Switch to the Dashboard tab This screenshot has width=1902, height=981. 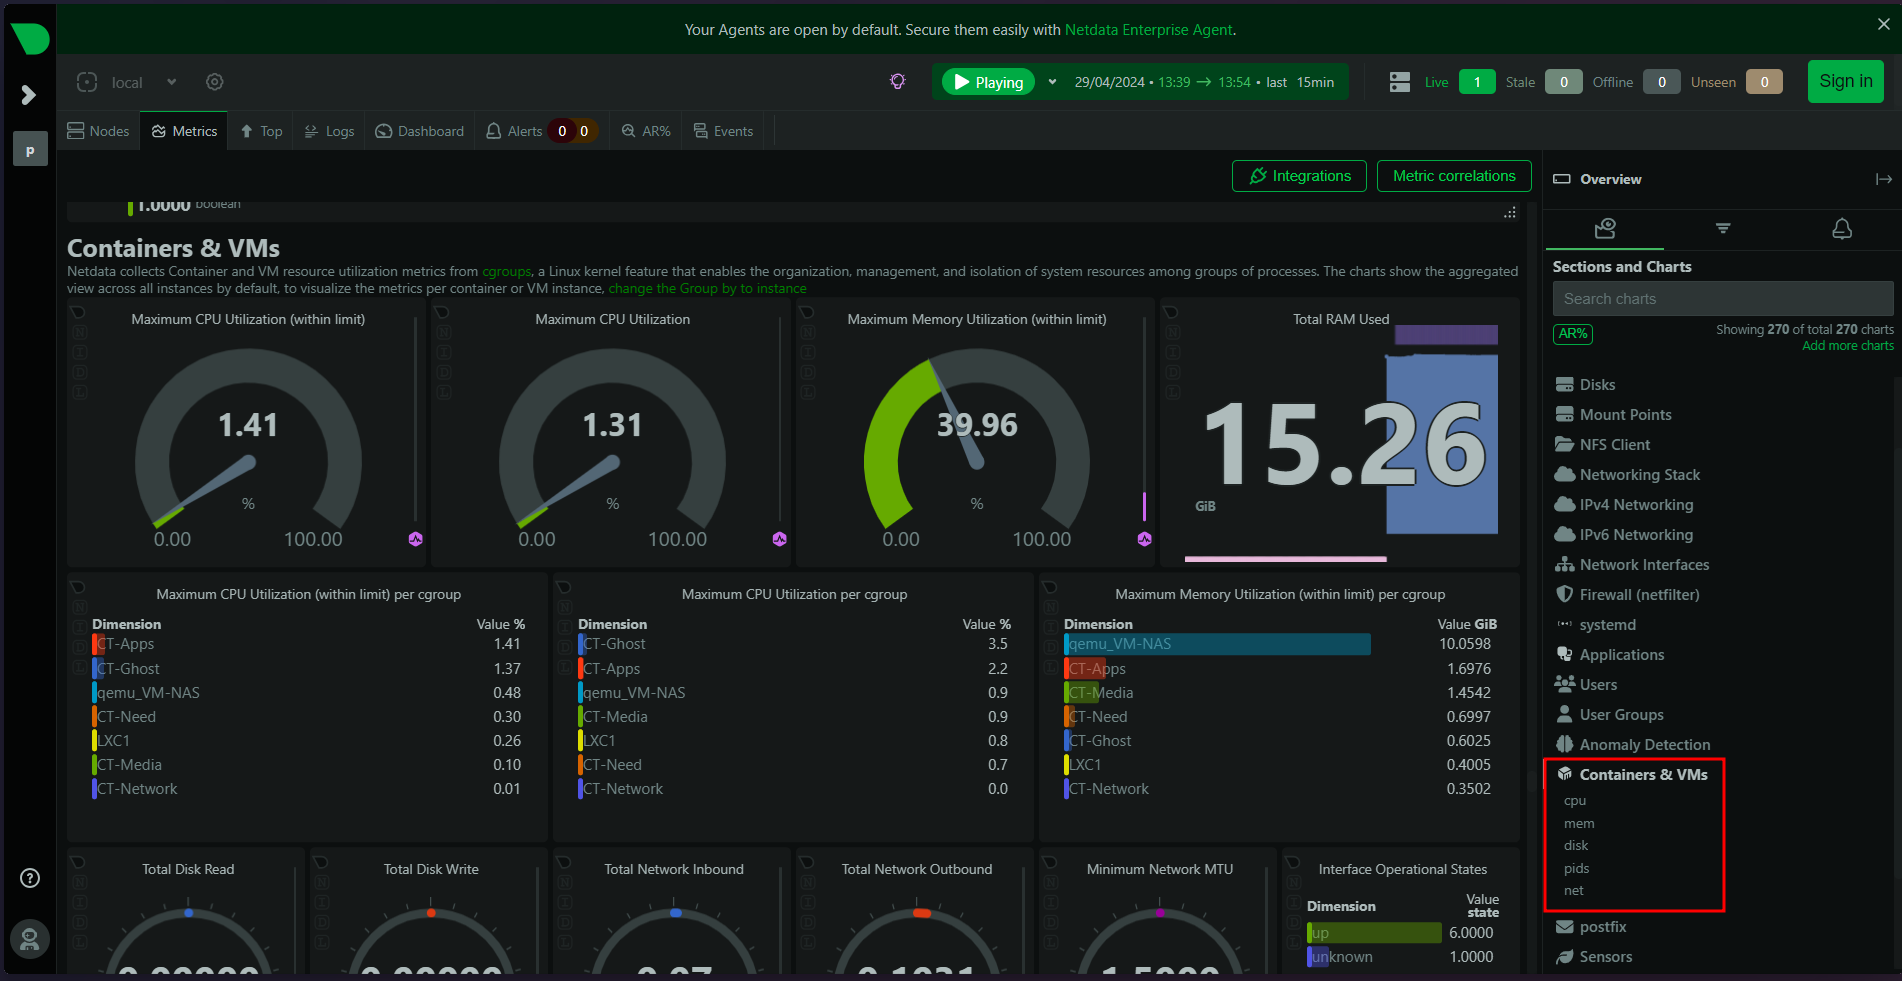click(420, 131)
